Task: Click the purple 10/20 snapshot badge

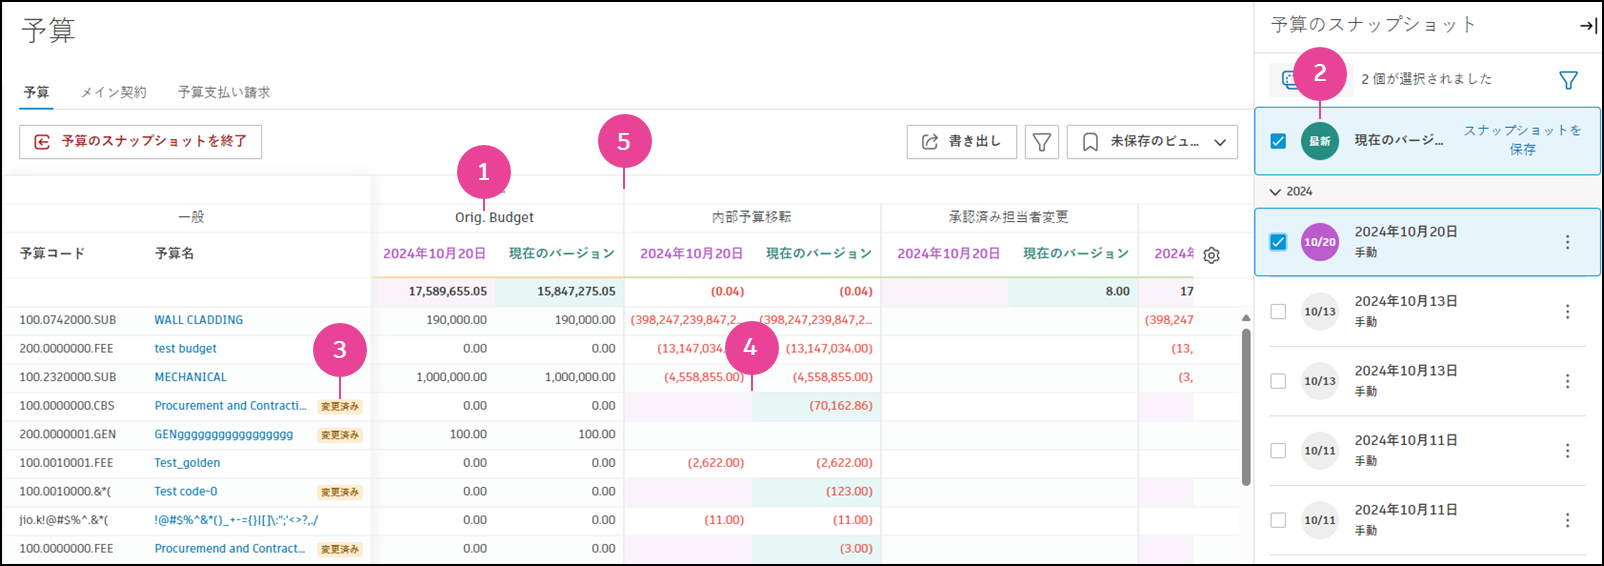Action: pyautogui.click(x=1320, y=242)
